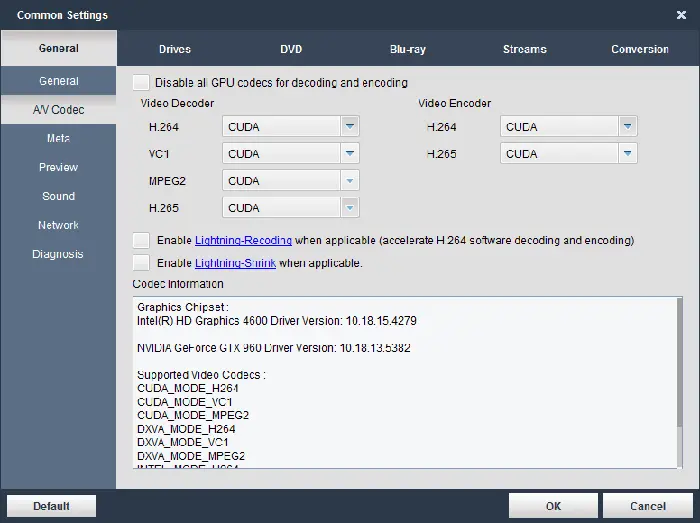
Task: Click the Default button
Action: click(x=51, y=506)
